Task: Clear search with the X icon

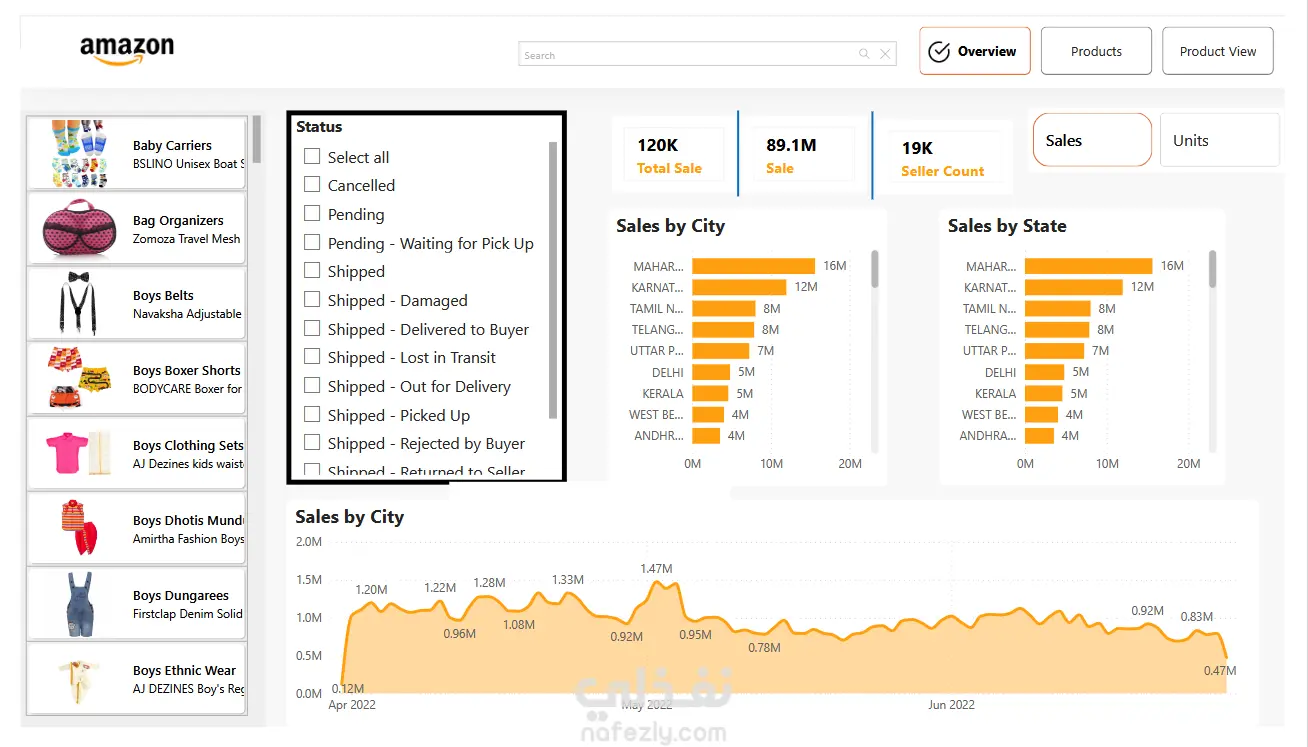Action: coord(885,55)
